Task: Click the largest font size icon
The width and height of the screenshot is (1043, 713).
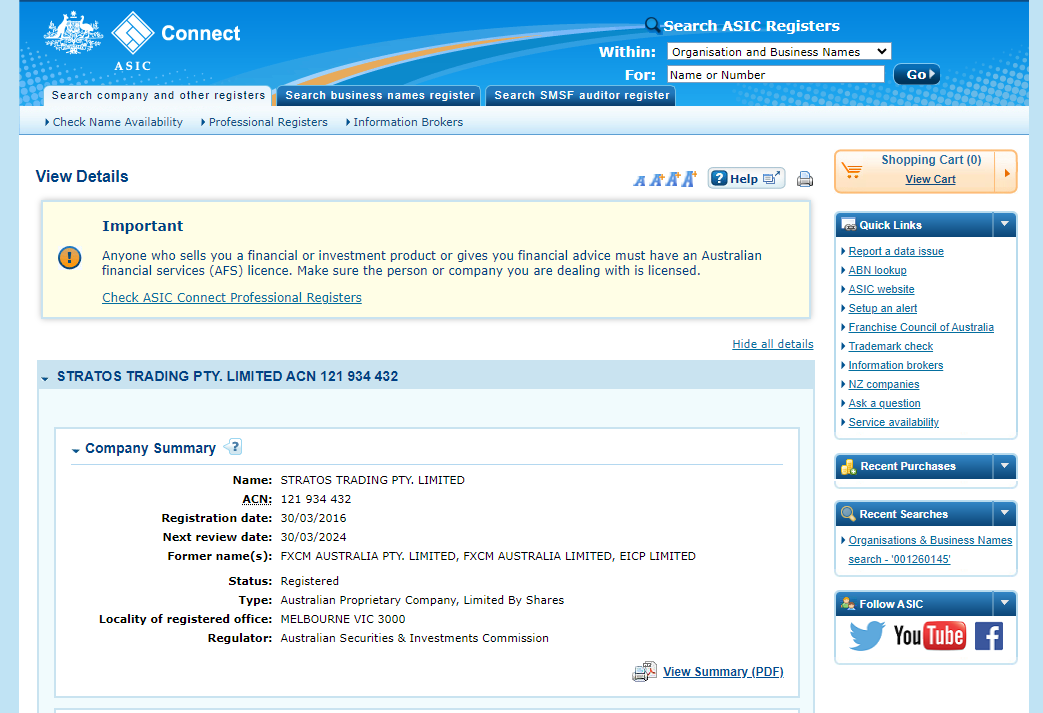Action: point(689,179)
